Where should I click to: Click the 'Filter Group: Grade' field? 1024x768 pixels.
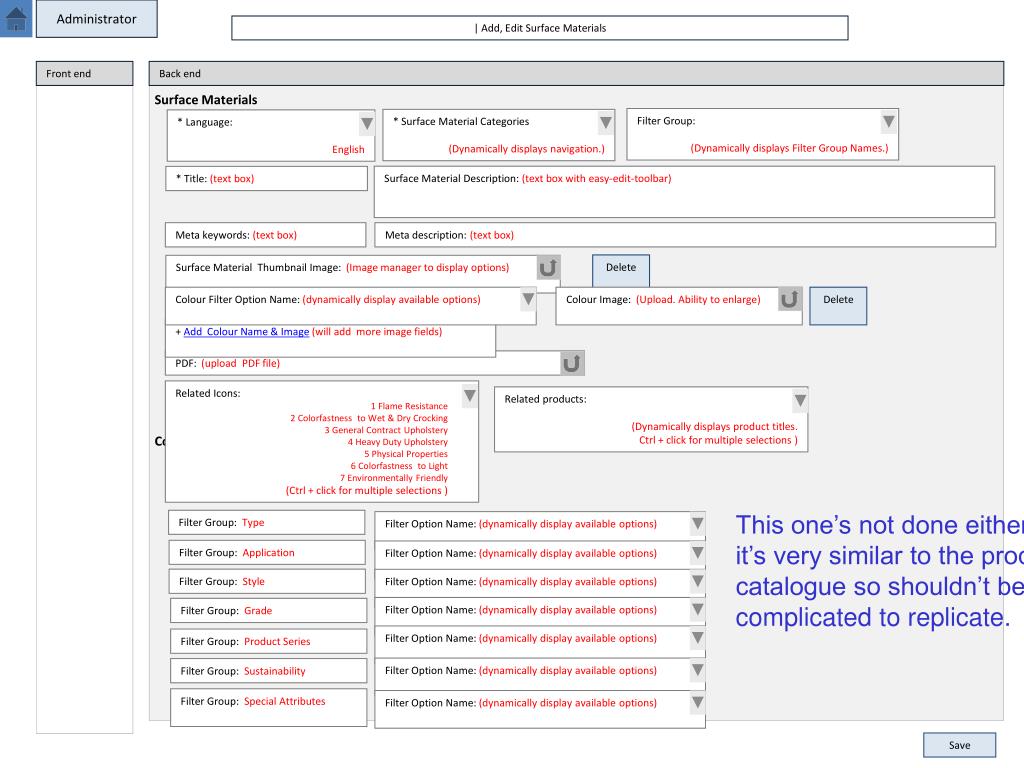268,611
